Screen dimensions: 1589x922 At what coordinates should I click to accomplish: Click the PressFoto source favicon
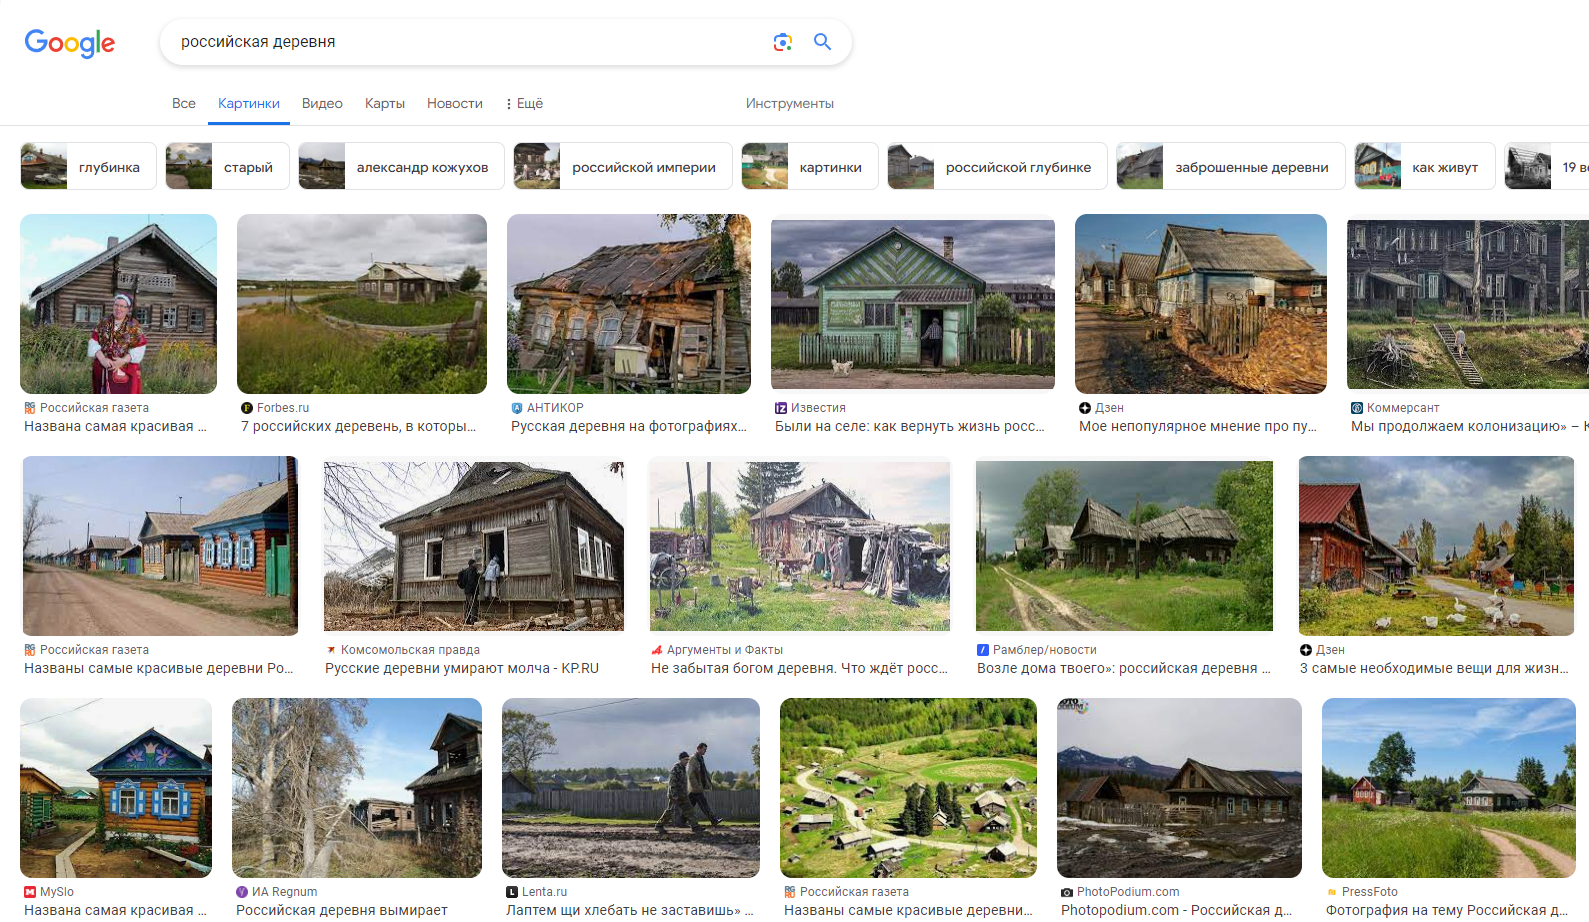click(1332, 892)
